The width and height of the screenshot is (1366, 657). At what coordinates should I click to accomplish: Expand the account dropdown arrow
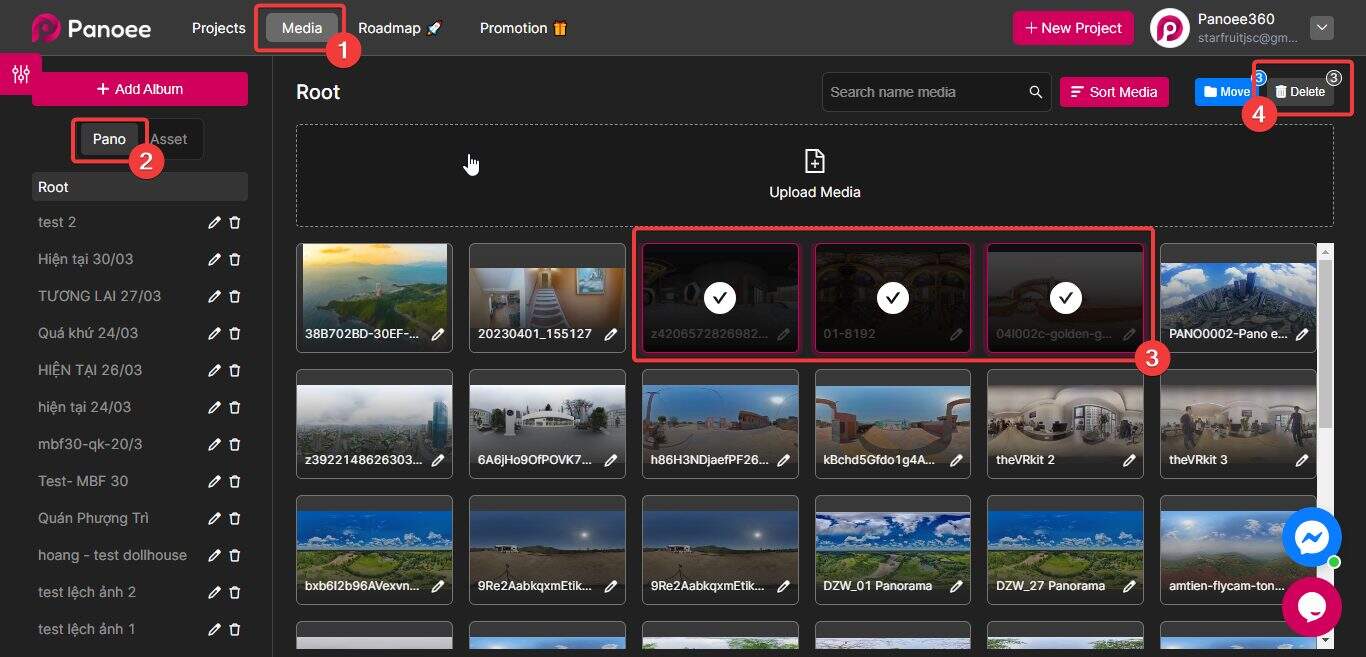coord(1322,28)
